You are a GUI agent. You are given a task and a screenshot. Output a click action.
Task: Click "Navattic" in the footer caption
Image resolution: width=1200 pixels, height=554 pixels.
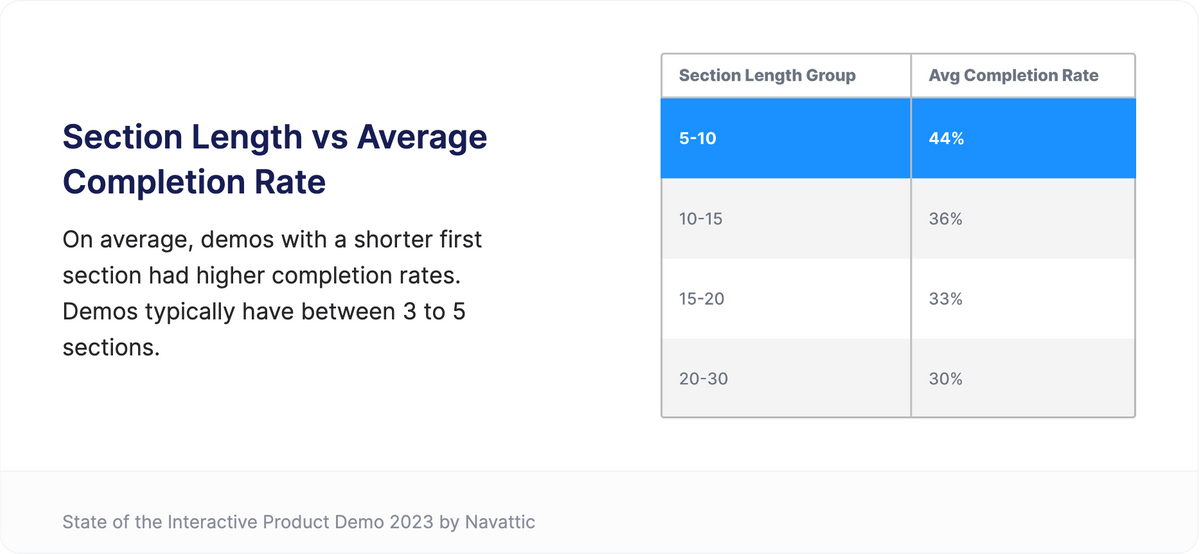pyautogui.click(x=502, y=522)
